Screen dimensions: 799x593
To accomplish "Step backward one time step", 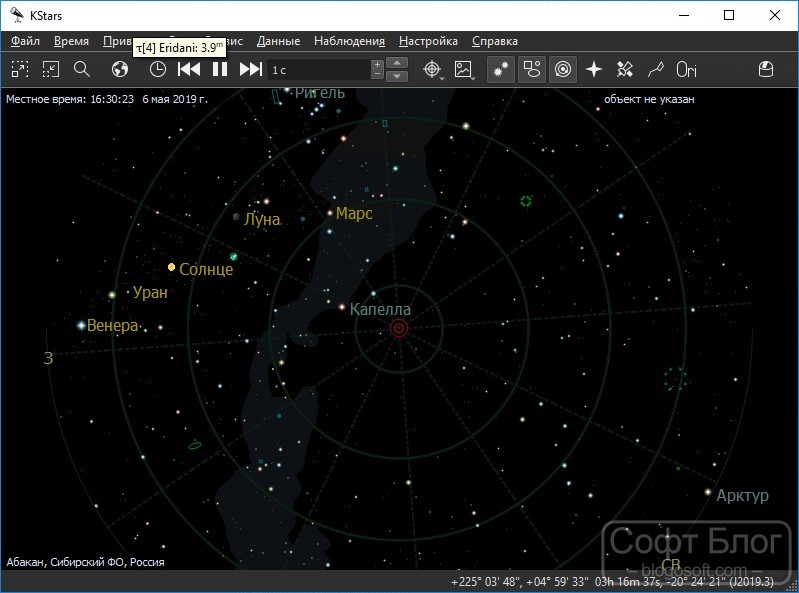I will point(189,69).
